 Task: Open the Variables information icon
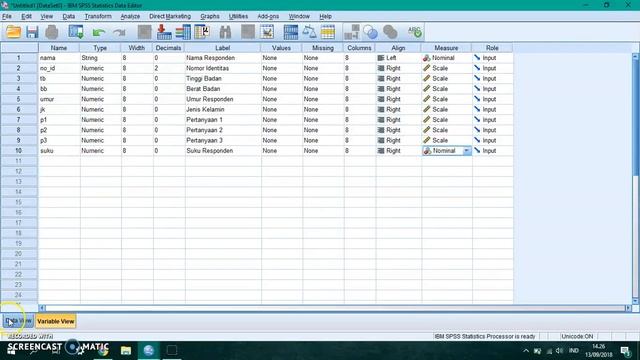(x=183, y=32)
